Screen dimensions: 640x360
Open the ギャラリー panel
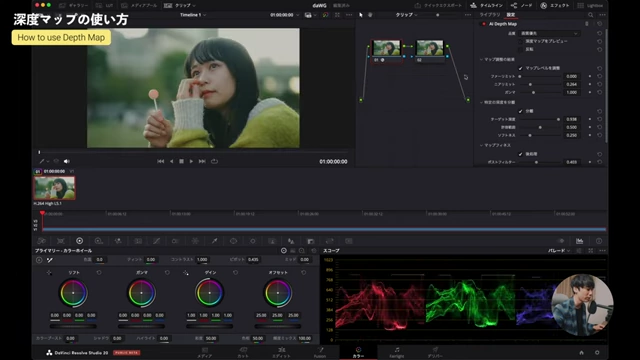[x=74, y=5]
